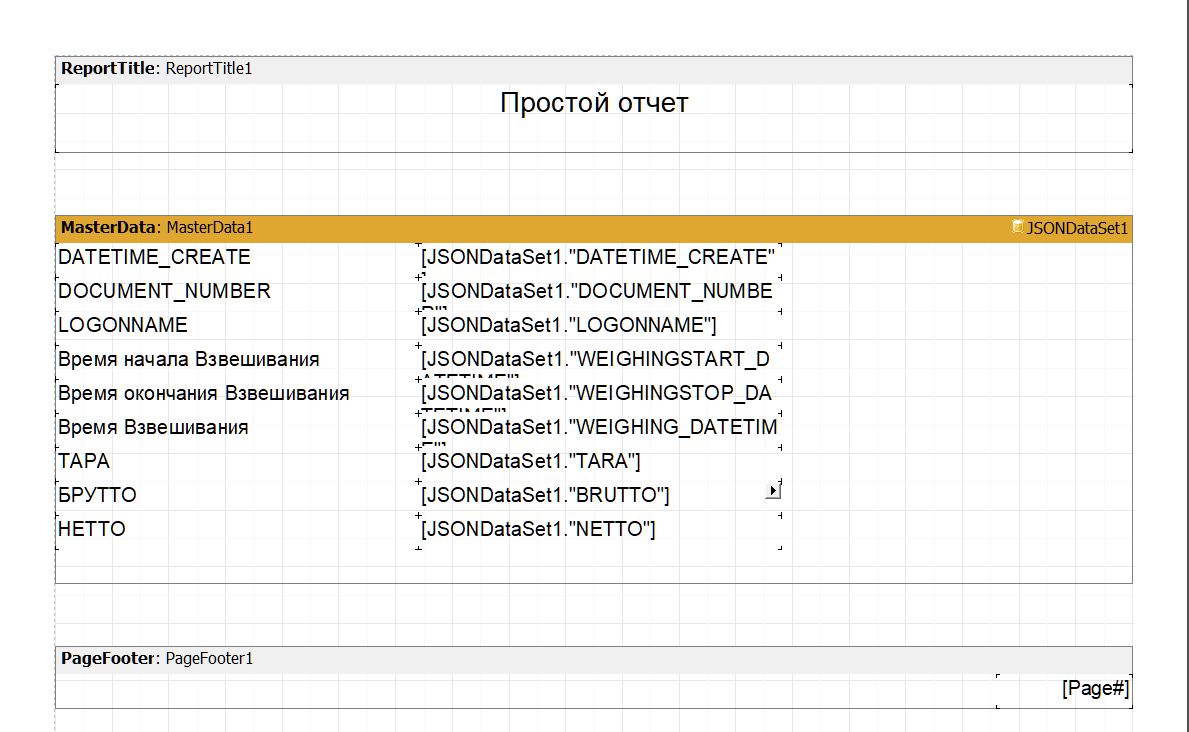Click the "Время Взвешивания" label
Image resolution: width=1189 pixels, height=732 pixels.
pyautogui.click(x=153, y=427)
